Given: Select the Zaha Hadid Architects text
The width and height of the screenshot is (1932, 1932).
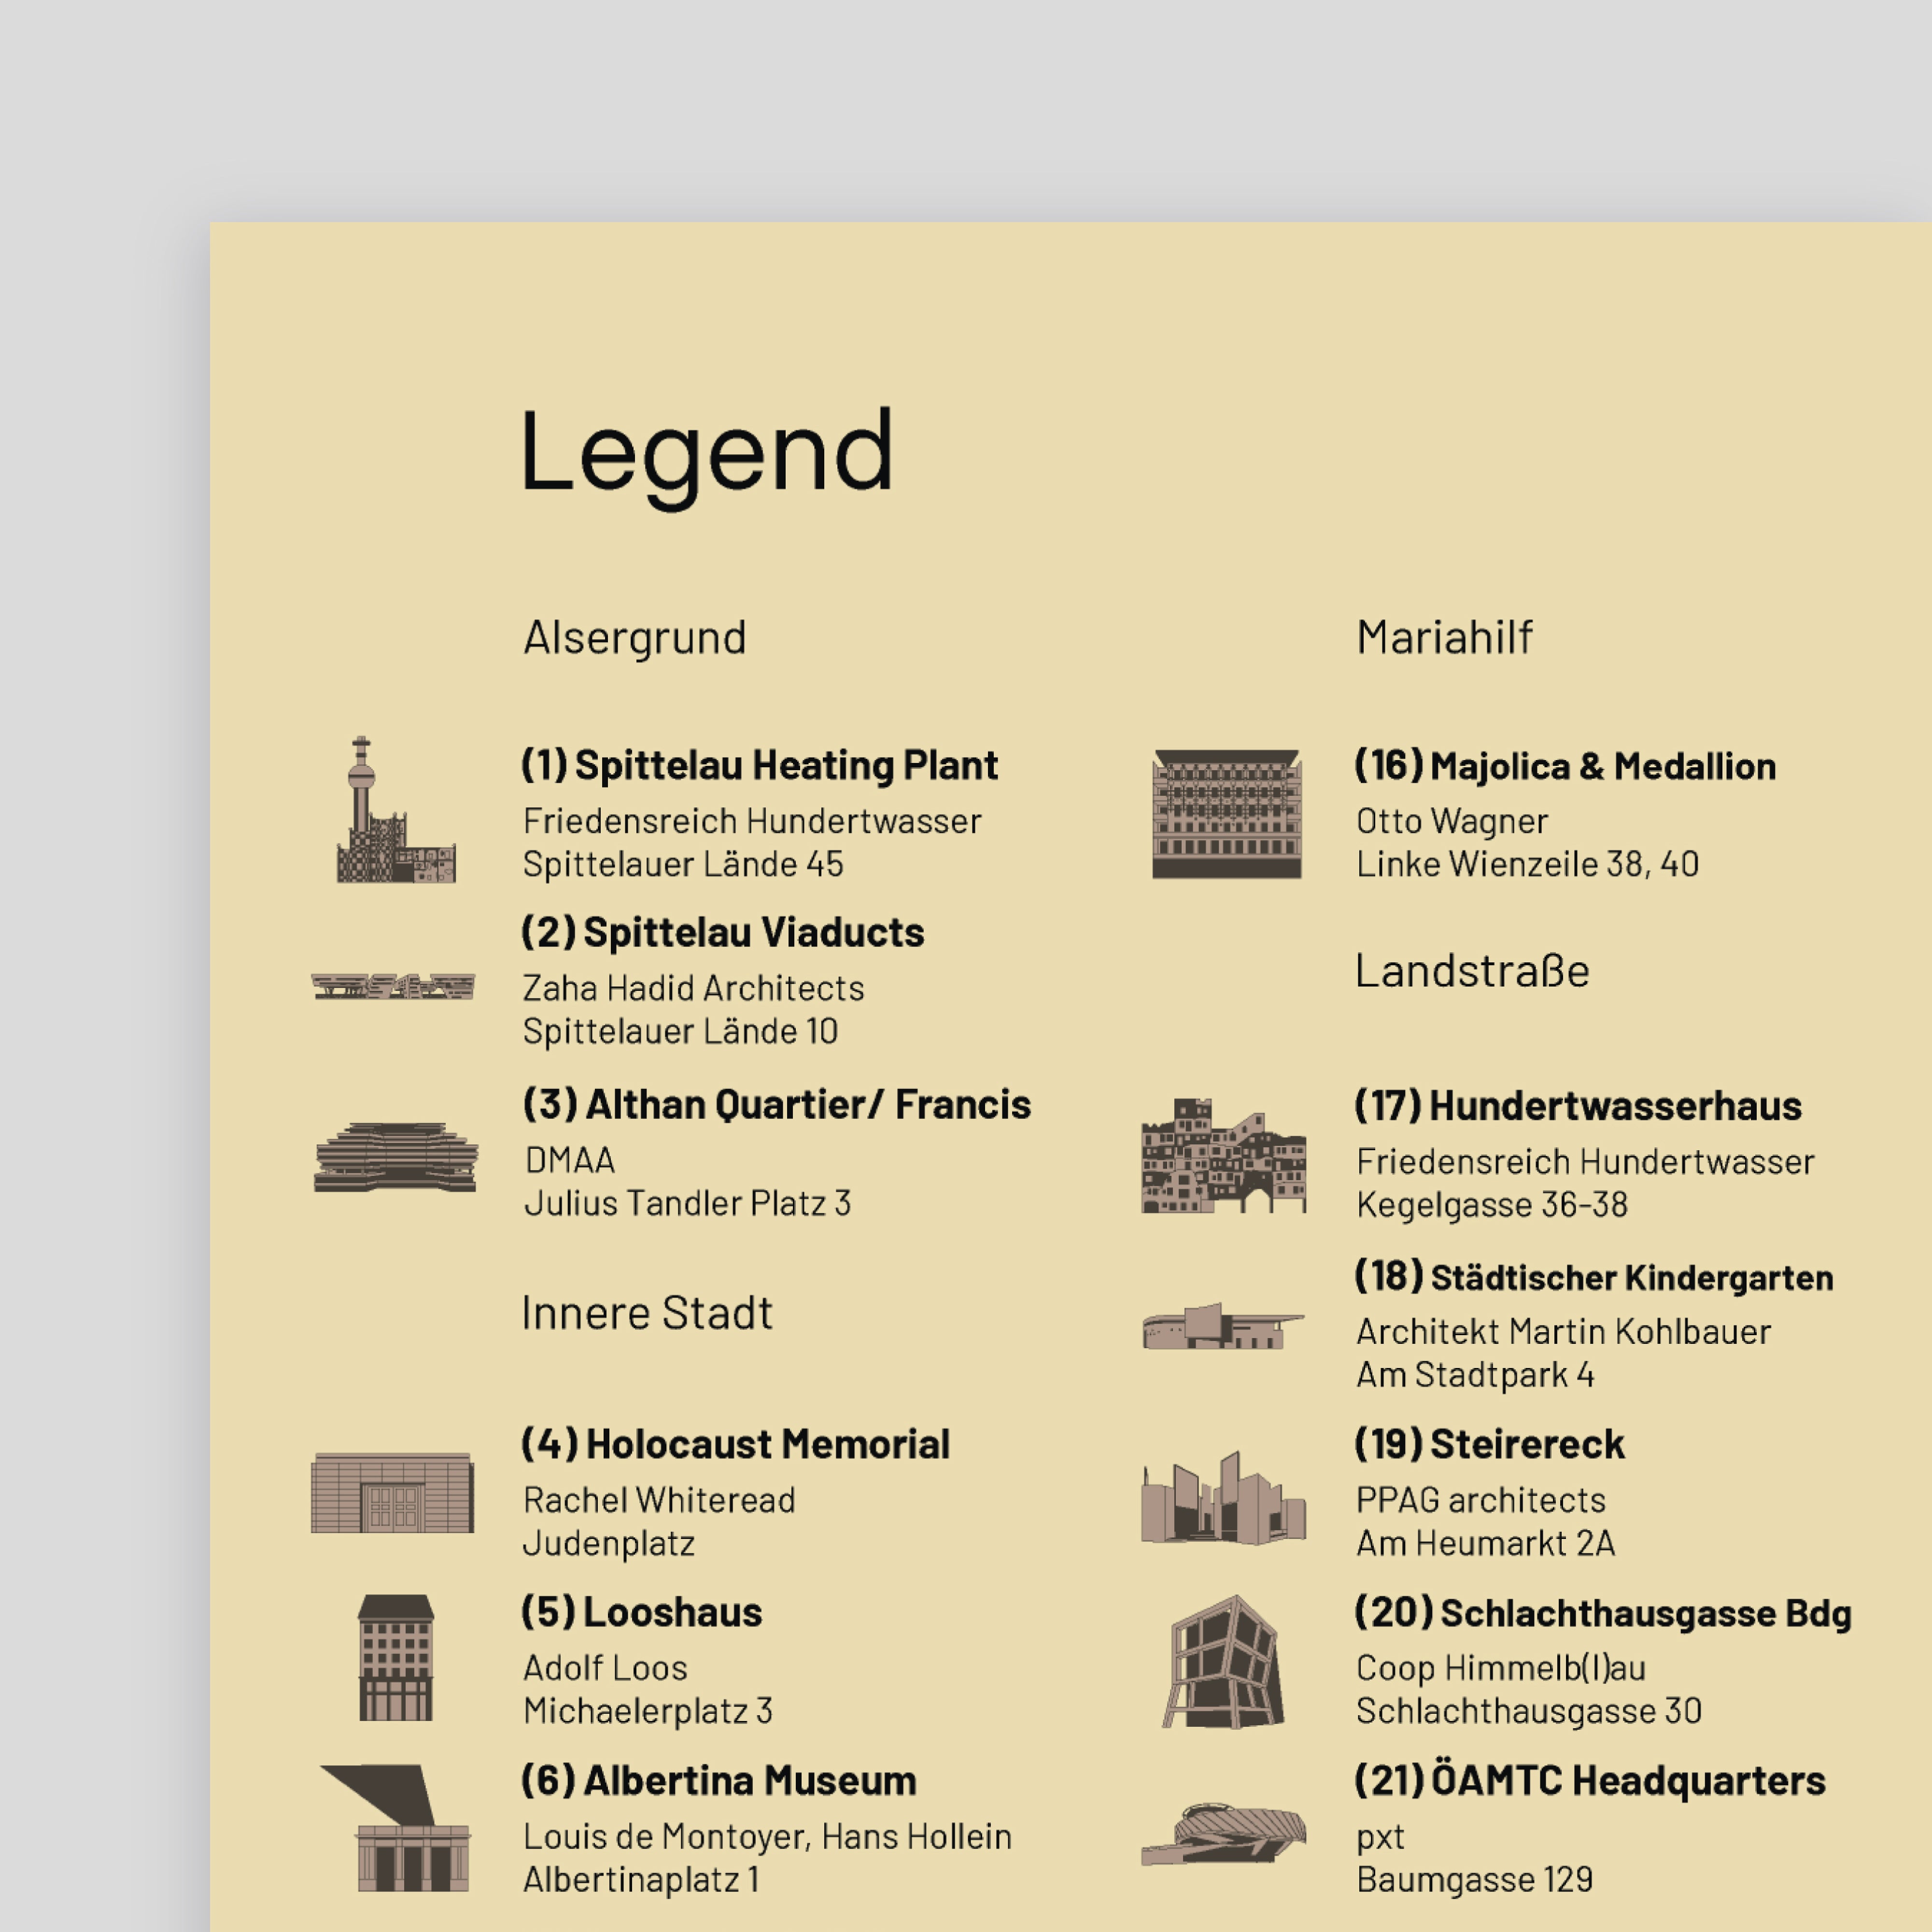Looking at the screenshot, I should [693, 988].
